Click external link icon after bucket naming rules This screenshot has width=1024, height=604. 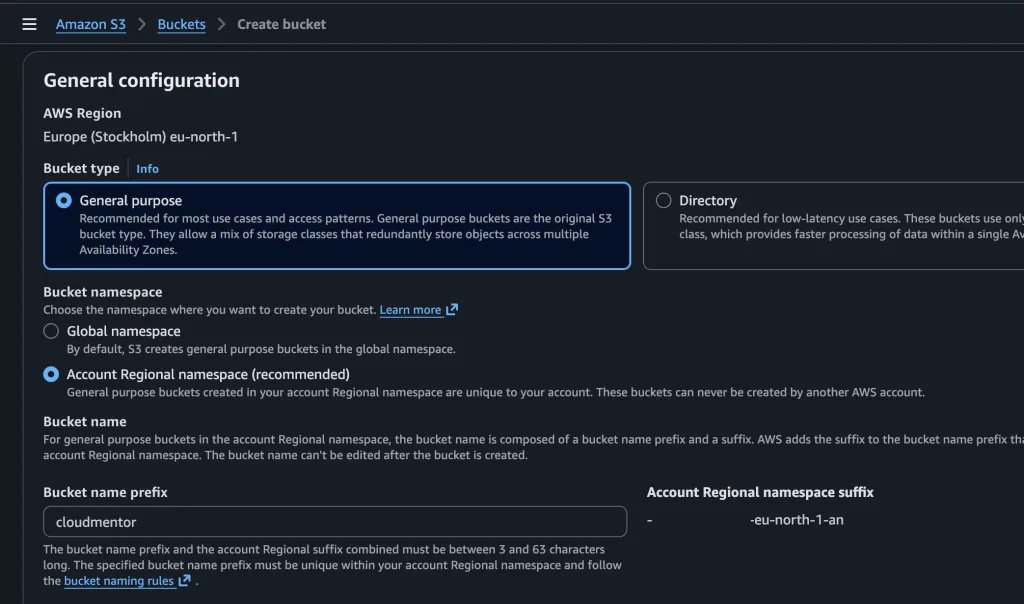click(185, 581)
